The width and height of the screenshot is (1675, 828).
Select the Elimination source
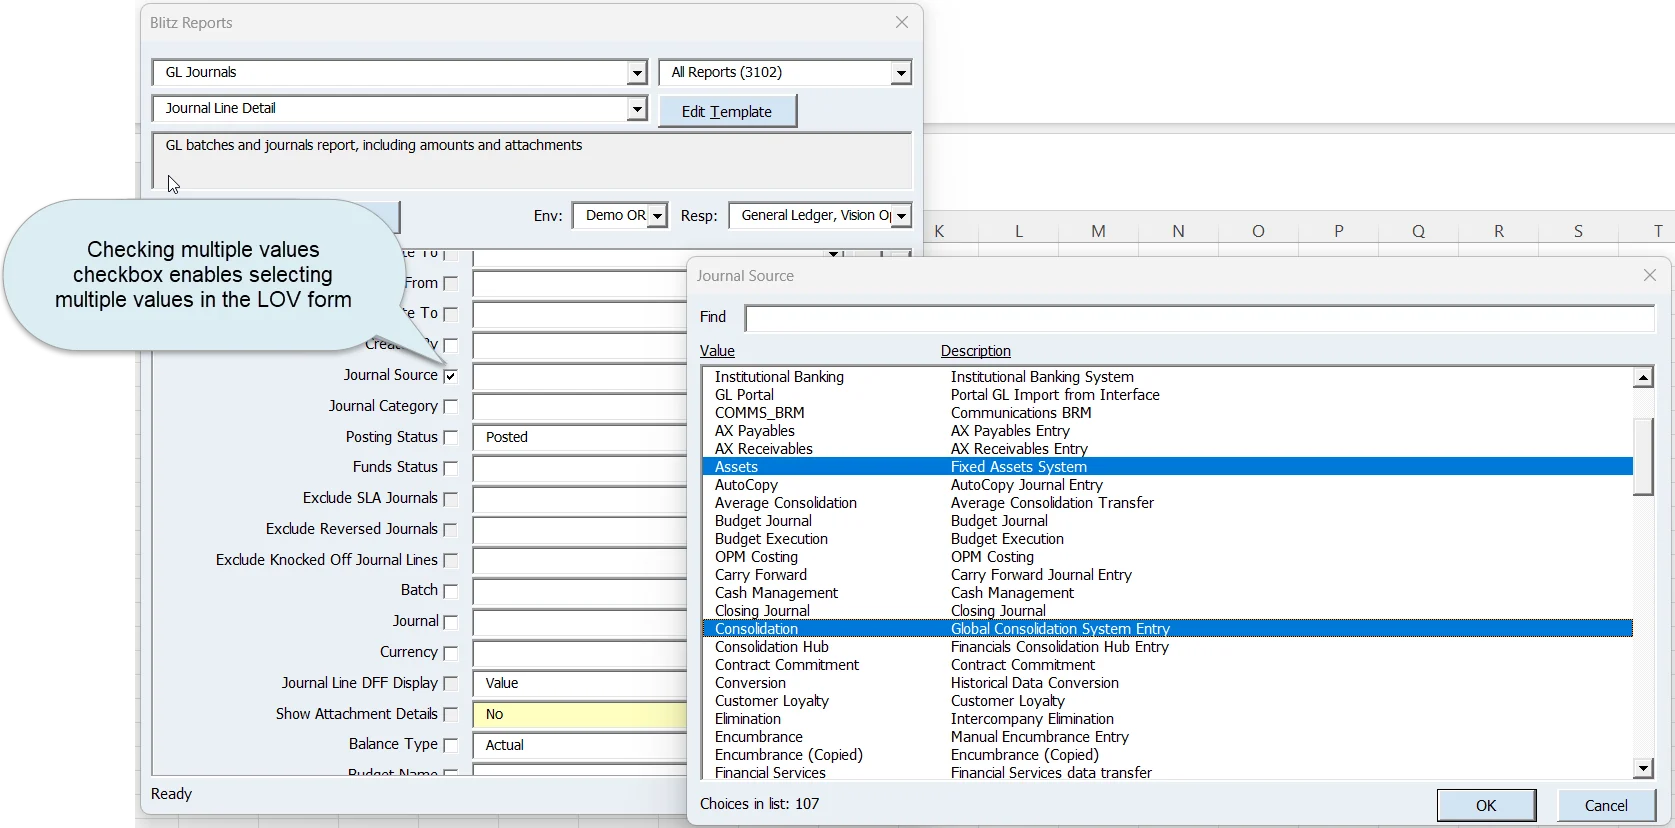(1168, 719)
